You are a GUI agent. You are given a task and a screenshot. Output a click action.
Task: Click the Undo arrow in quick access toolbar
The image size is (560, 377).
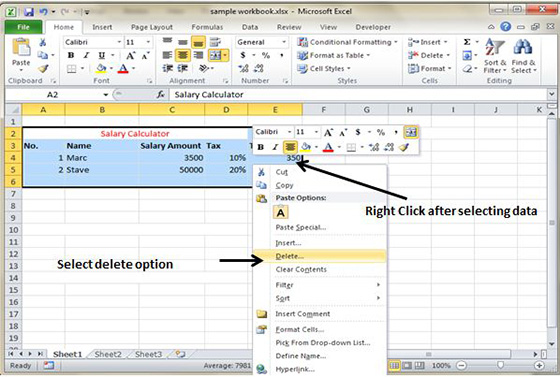43,12
